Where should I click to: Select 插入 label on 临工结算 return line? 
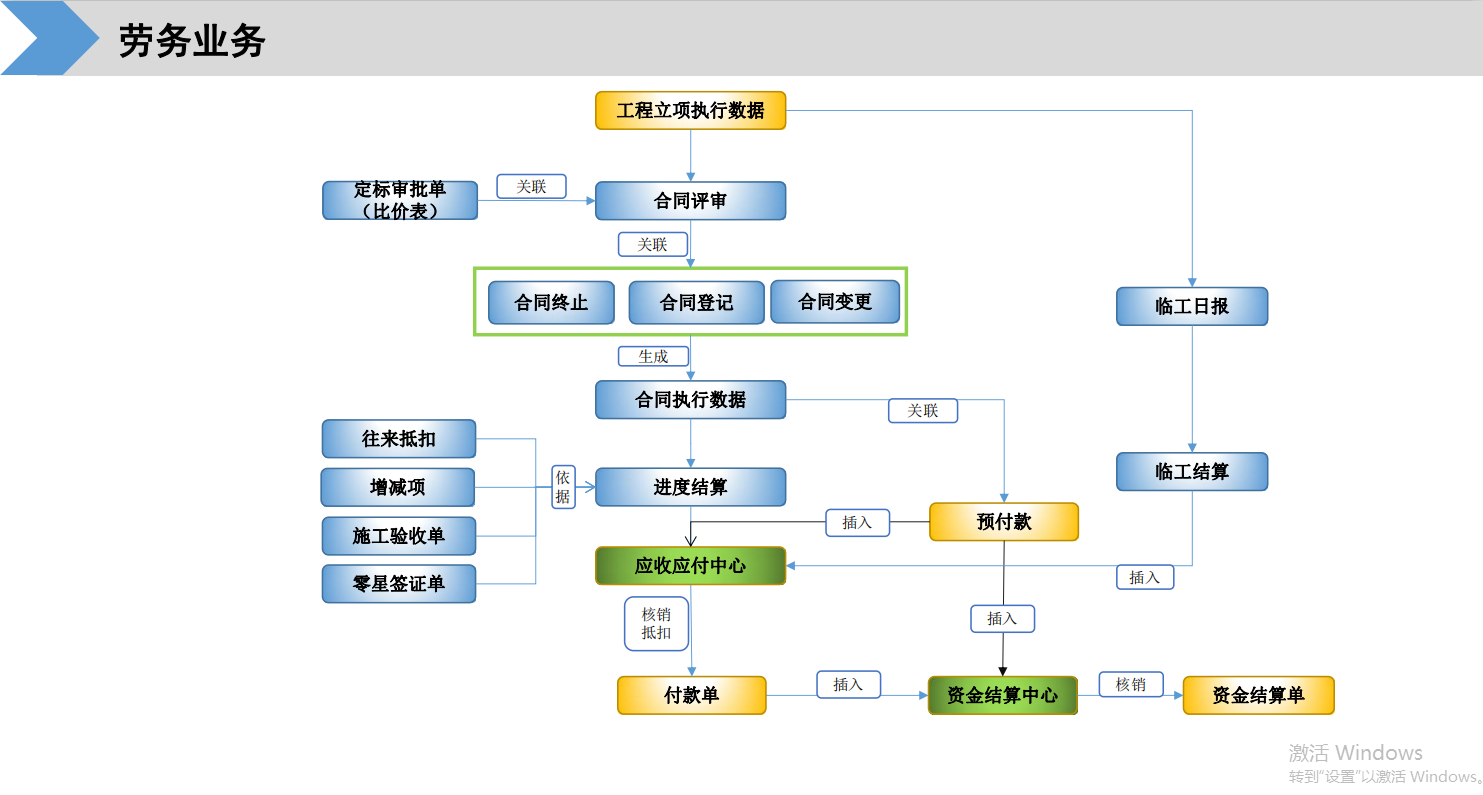click(1145, 577)
